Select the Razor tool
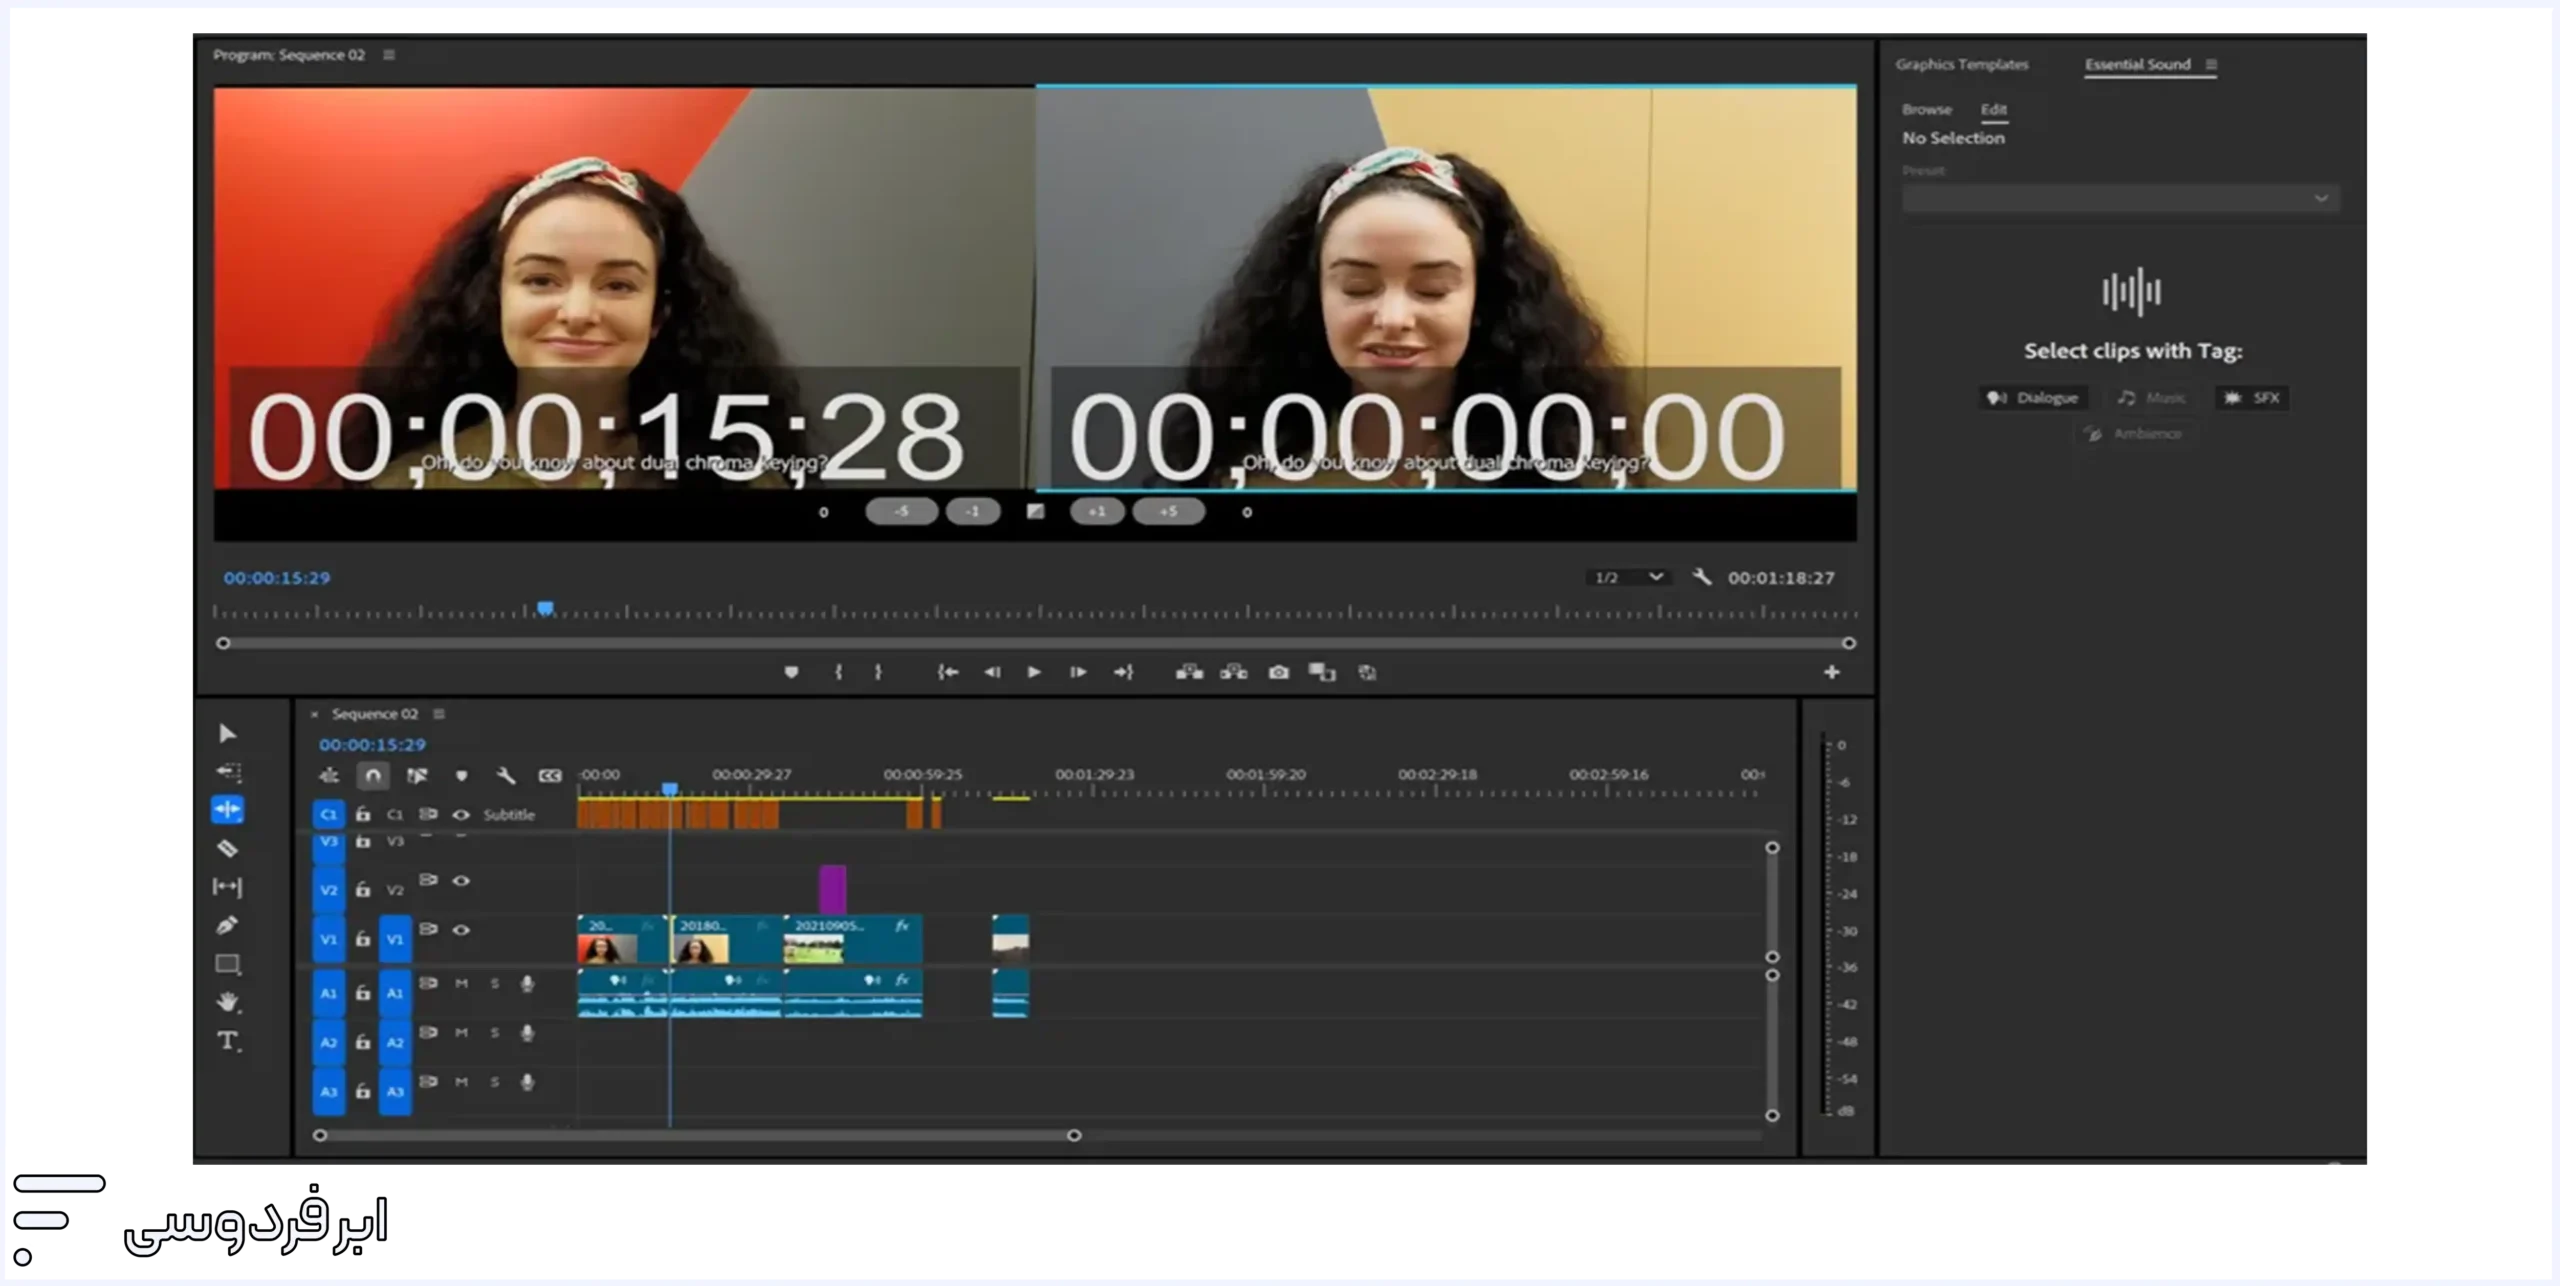Viewport: 2560px width, 1286px height. coord(227,849)
